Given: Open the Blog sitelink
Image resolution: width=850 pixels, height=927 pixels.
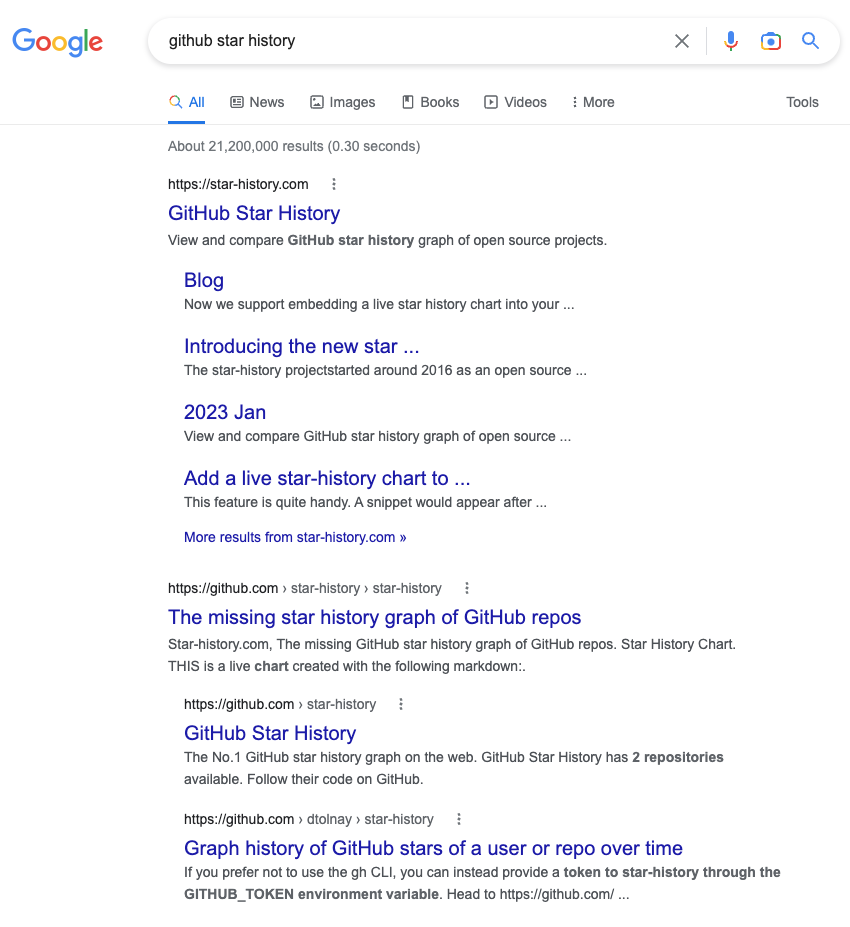Looking at the screenshot, I should (204, 280).
